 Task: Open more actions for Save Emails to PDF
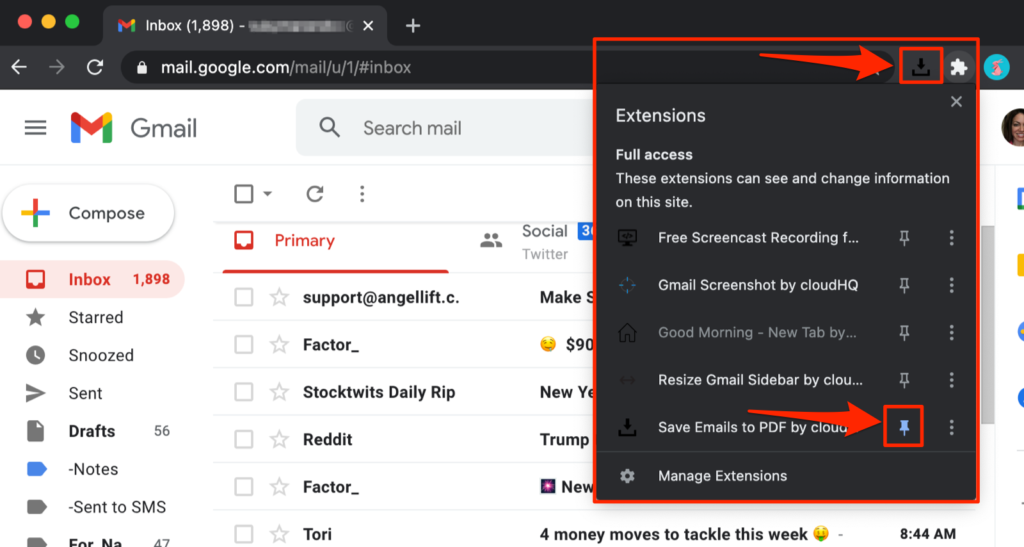(x=952, y=428)
